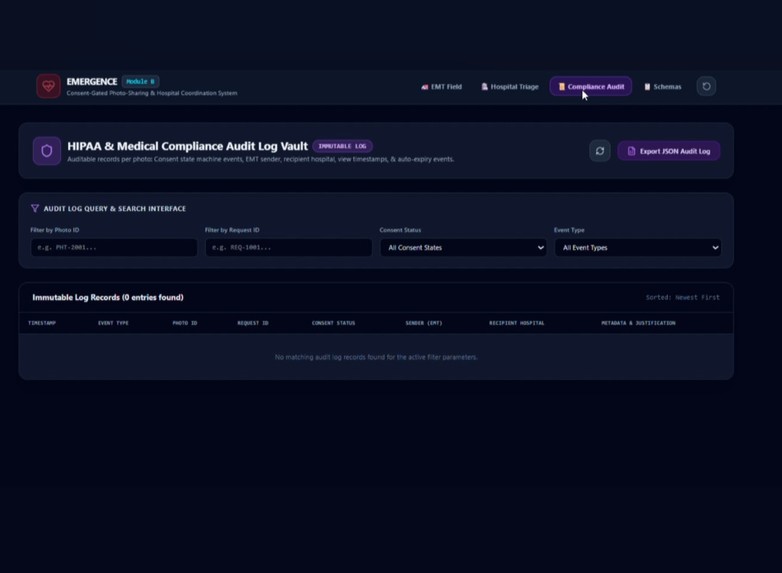The width and height of the screenshot is (782, 573).
Task: Click the Timestamp column header
Action: pos(42,323)
